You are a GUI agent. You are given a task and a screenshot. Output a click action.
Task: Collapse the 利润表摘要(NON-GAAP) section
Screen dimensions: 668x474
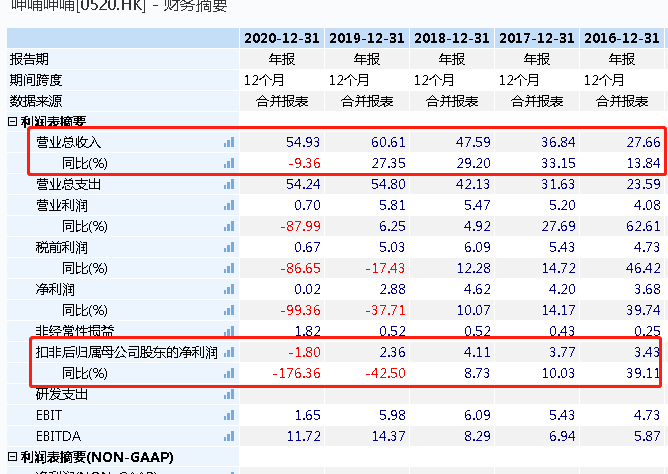[13, 457]
